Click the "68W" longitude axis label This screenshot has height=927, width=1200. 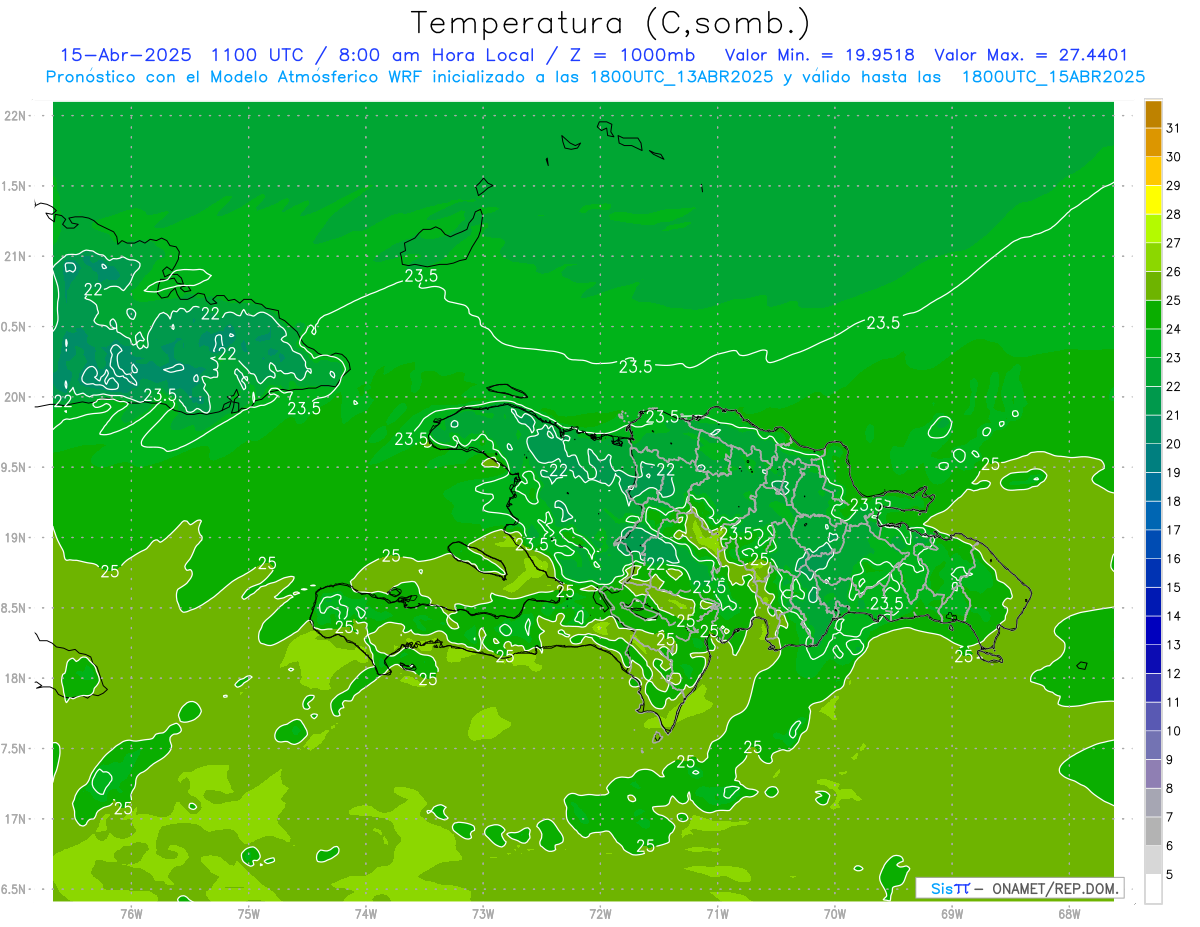click(x=1068, y=914)
